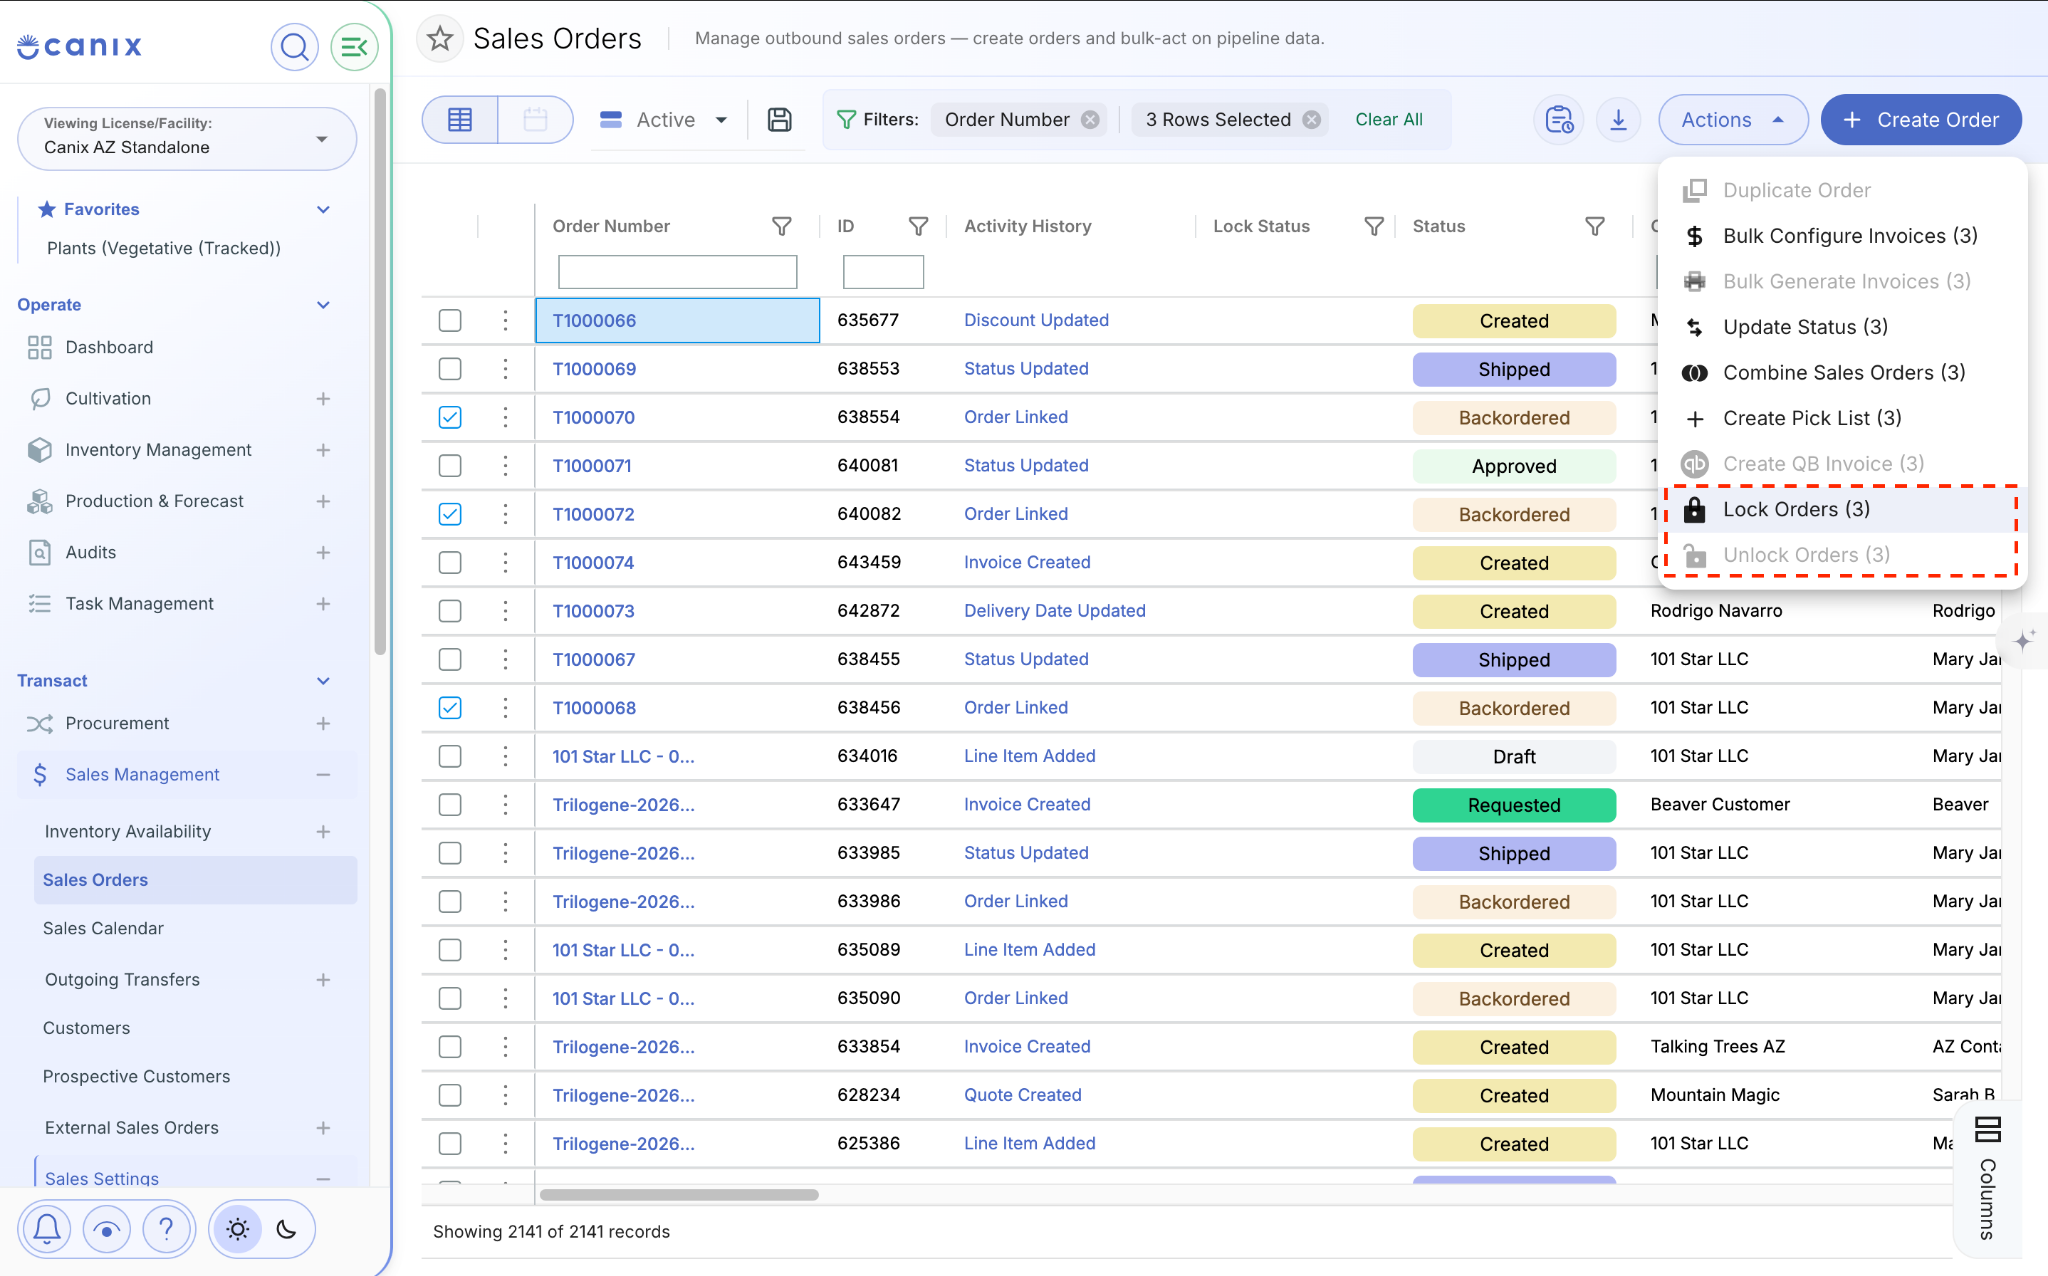Click Clear All filters link
Image resolution: width=2048 pixels, height=1276 pixels.
click(1388, 119)
